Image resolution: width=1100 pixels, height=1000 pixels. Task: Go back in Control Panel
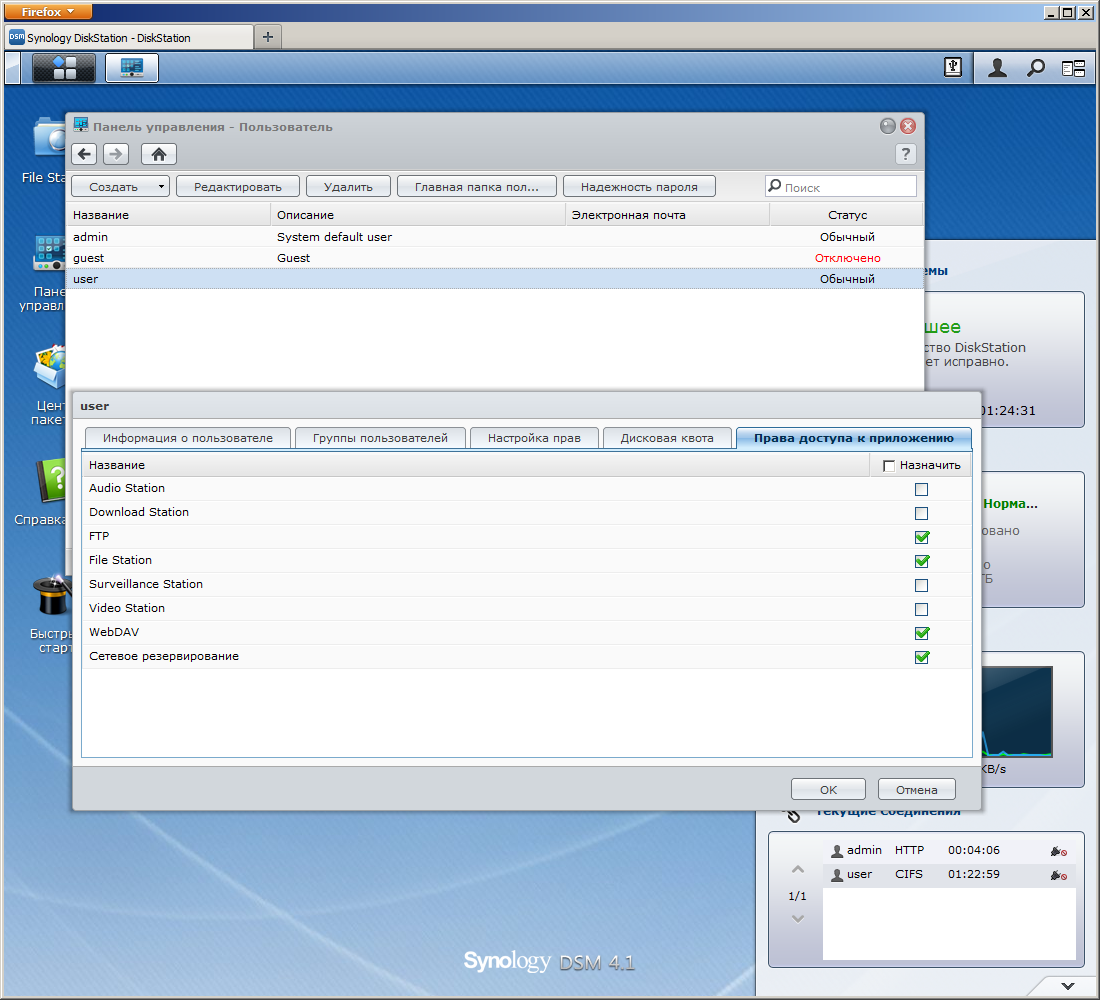tap(84, 154)
